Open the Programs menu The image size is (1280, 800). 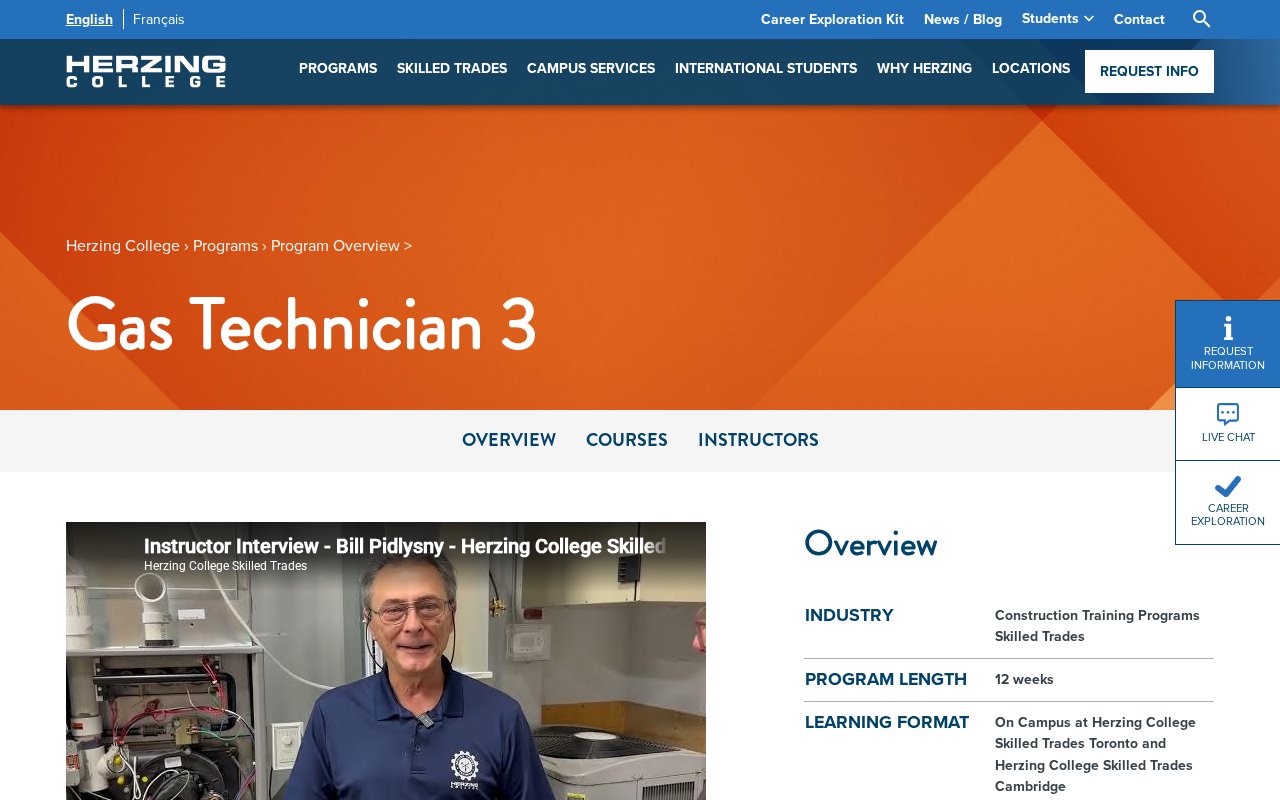[338, 68]
